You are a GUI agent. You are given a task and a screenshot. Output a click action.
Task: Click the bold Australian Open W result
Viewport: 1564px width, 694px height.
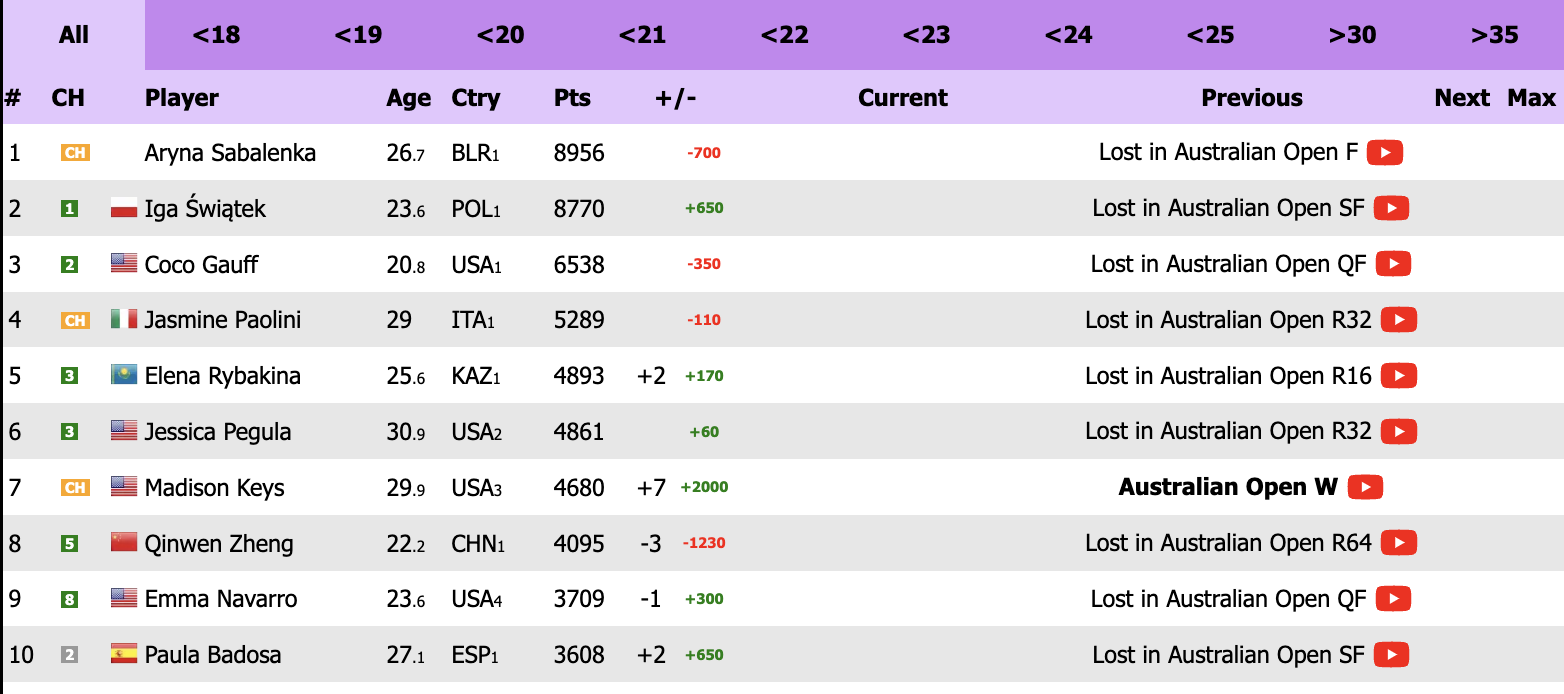click(x=1227, y=487)
